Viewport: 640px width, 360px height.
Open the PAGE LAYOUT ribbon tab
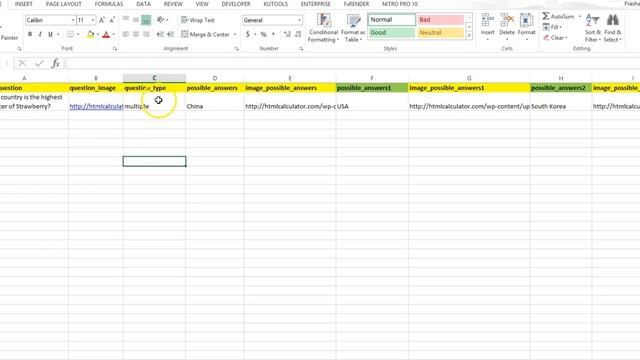click(64, 4)
